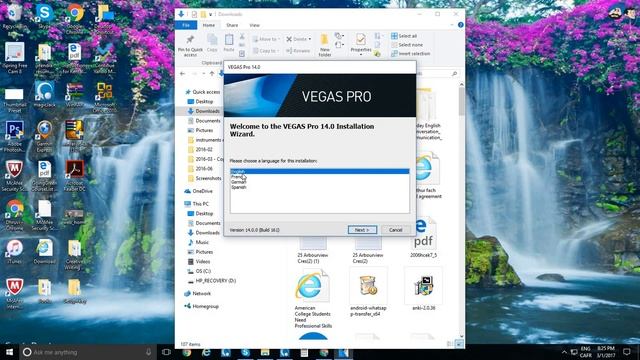Select OS (C:) drive

(199, 271)
